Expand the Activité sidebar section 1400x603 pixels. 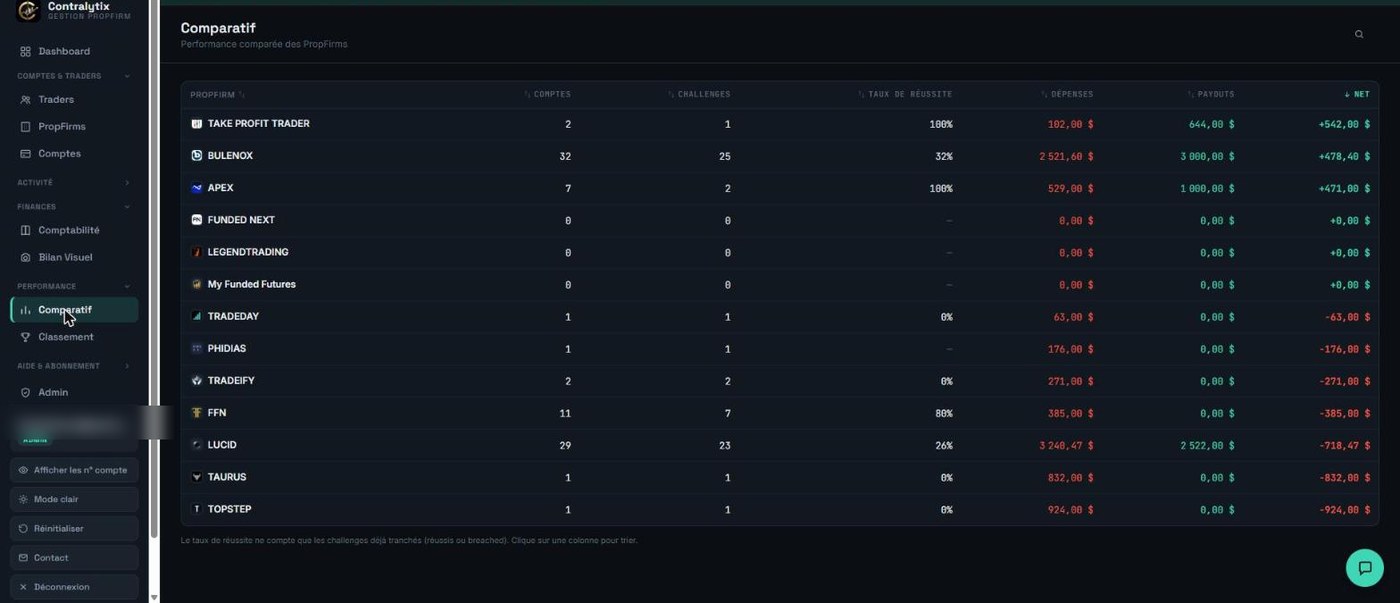(74, 183)
